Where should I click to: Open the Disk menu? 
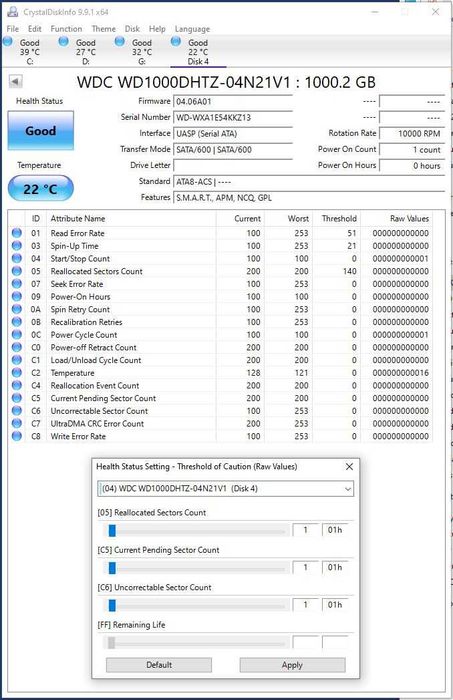click(x=132, y=29)
